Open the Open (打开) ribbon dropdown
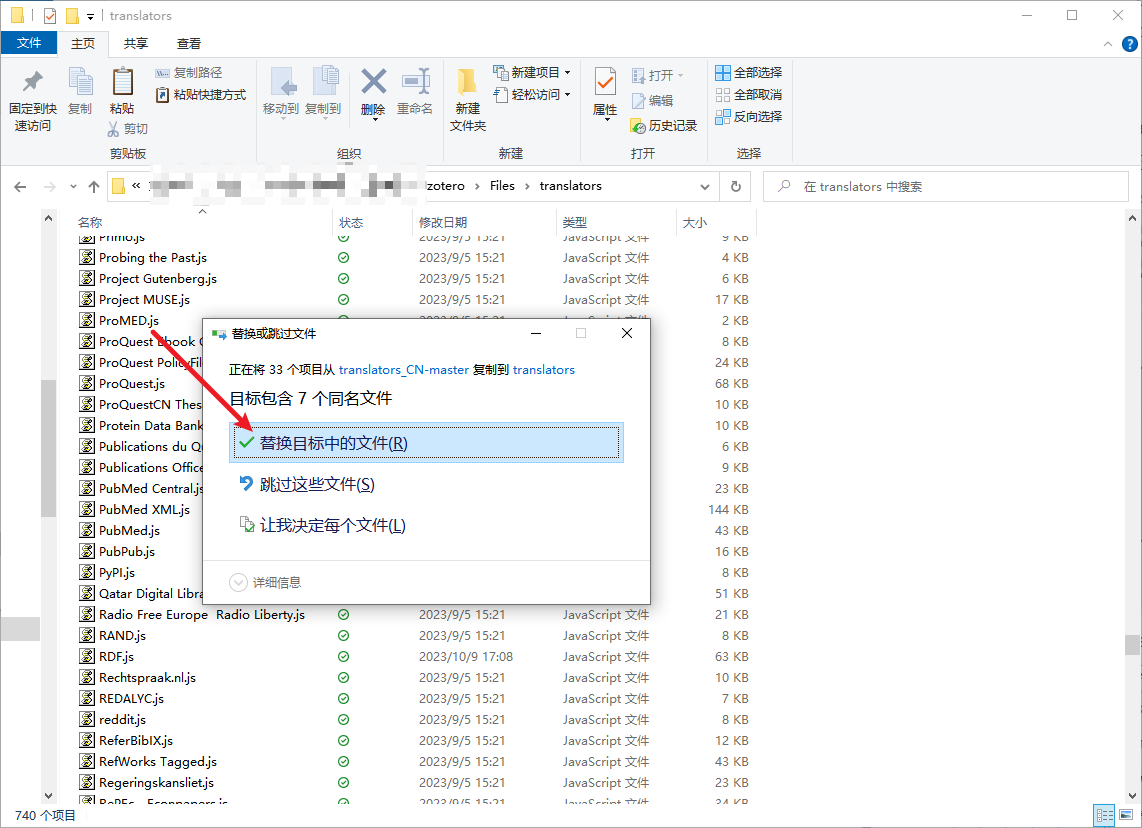 658,75
